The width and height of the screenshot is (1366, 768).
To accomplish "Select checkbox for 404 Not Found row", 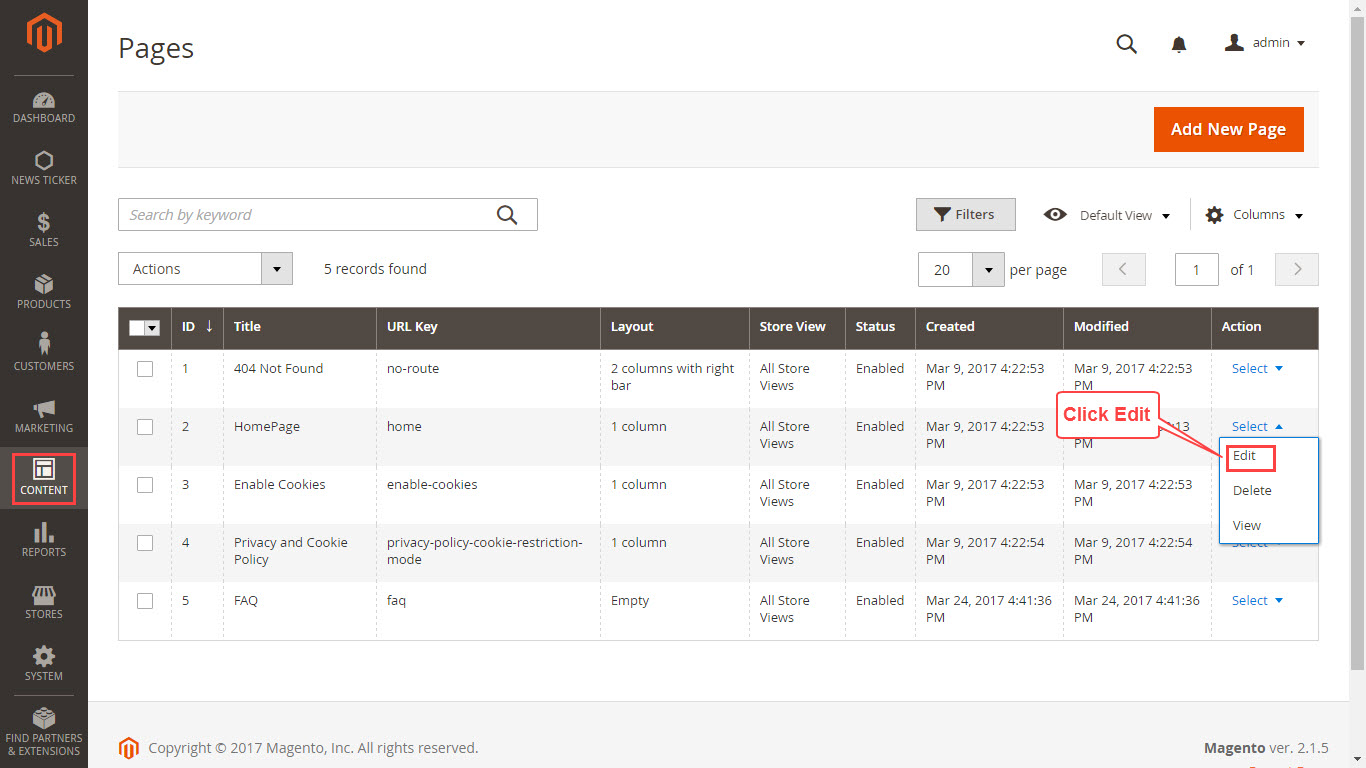I will click(145, 369).
